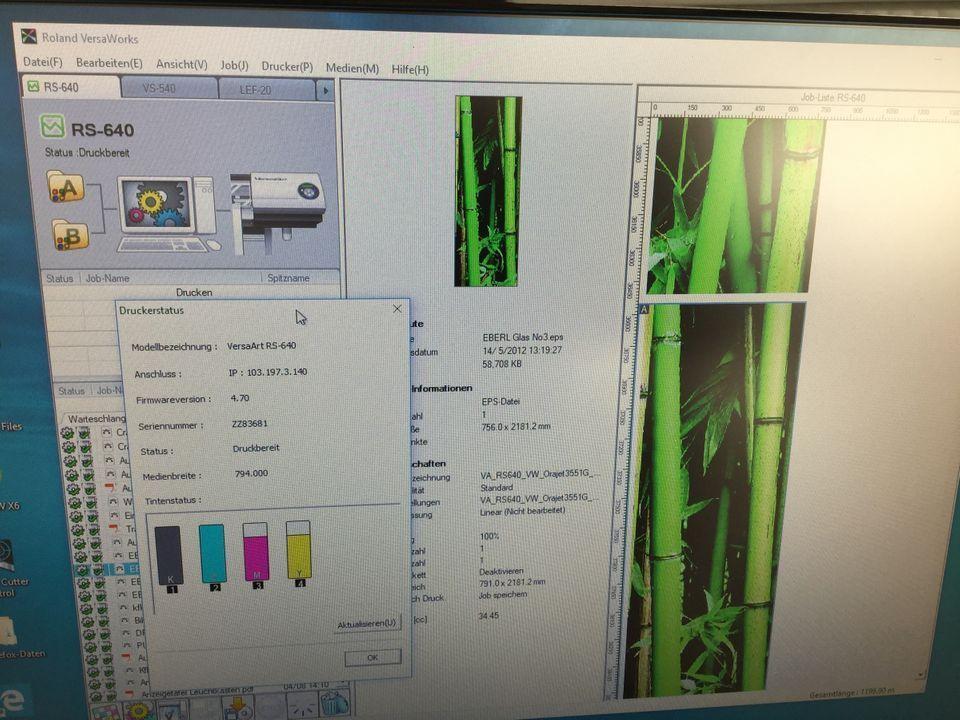960x720 pixels.
Task: Click the job settings gear toolbar icon
Action: click(139, 711)
